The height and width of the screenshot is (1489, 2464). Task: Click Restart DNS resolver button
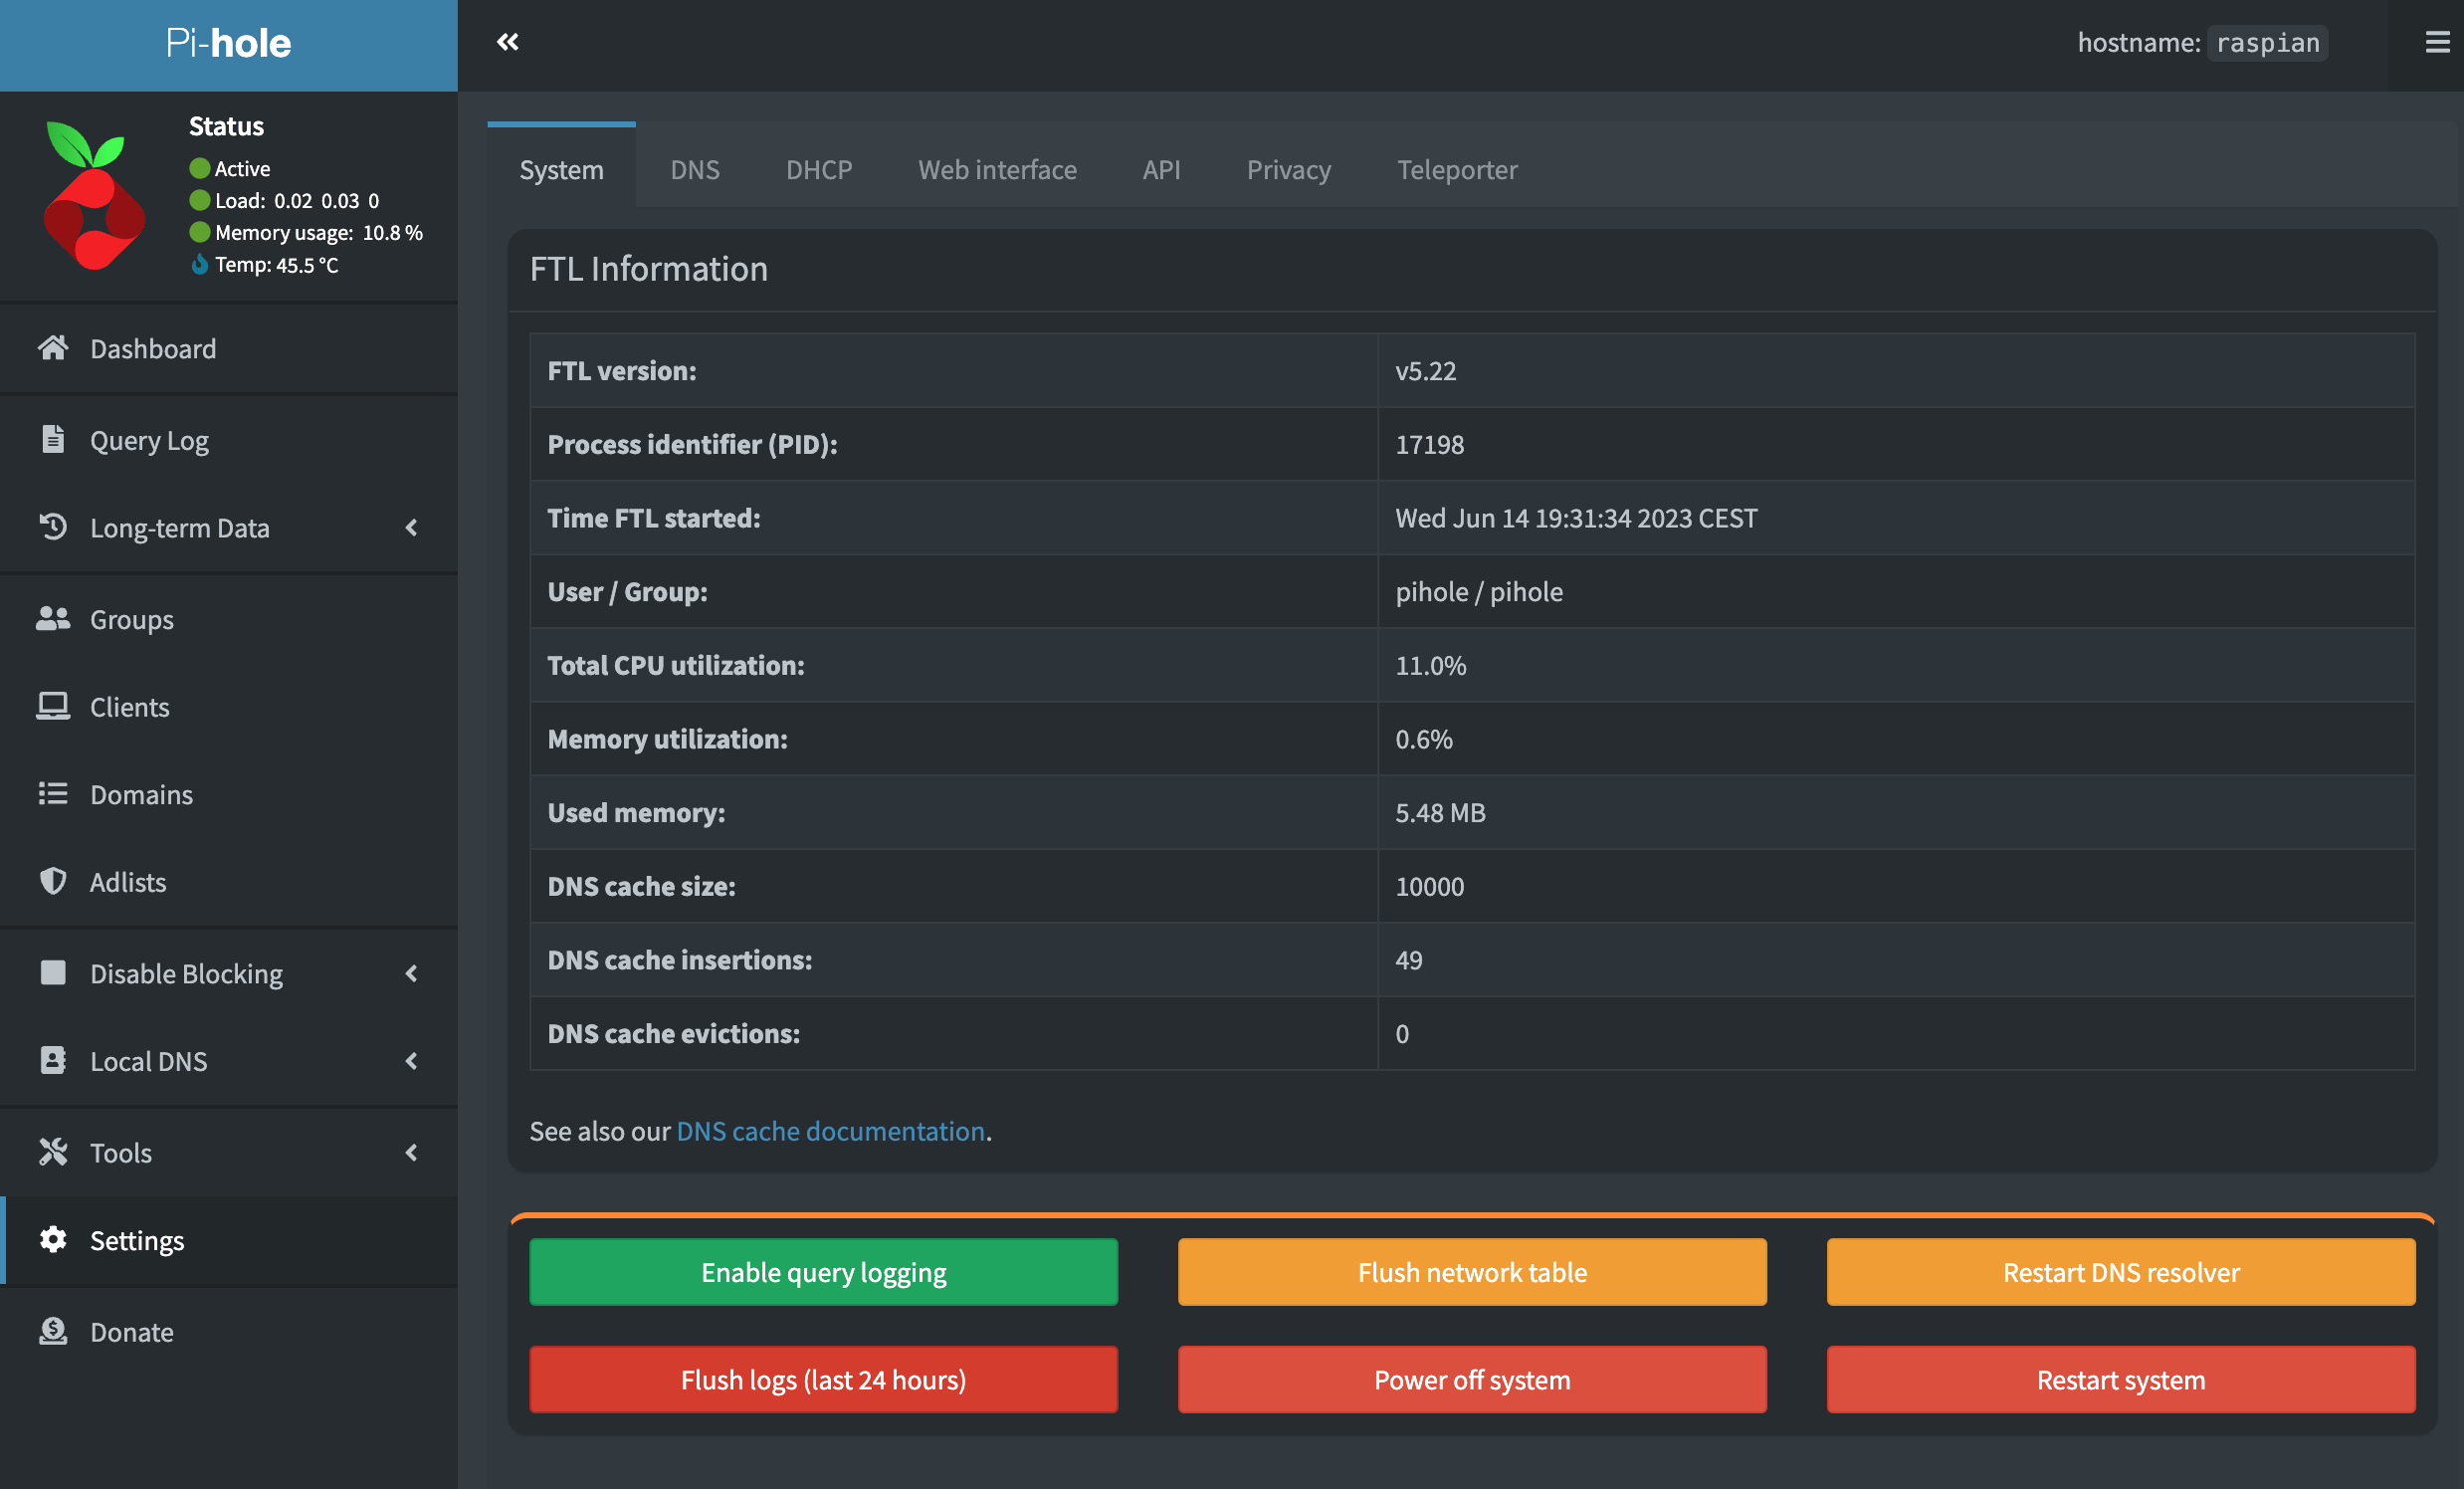pos(2121,1271)
